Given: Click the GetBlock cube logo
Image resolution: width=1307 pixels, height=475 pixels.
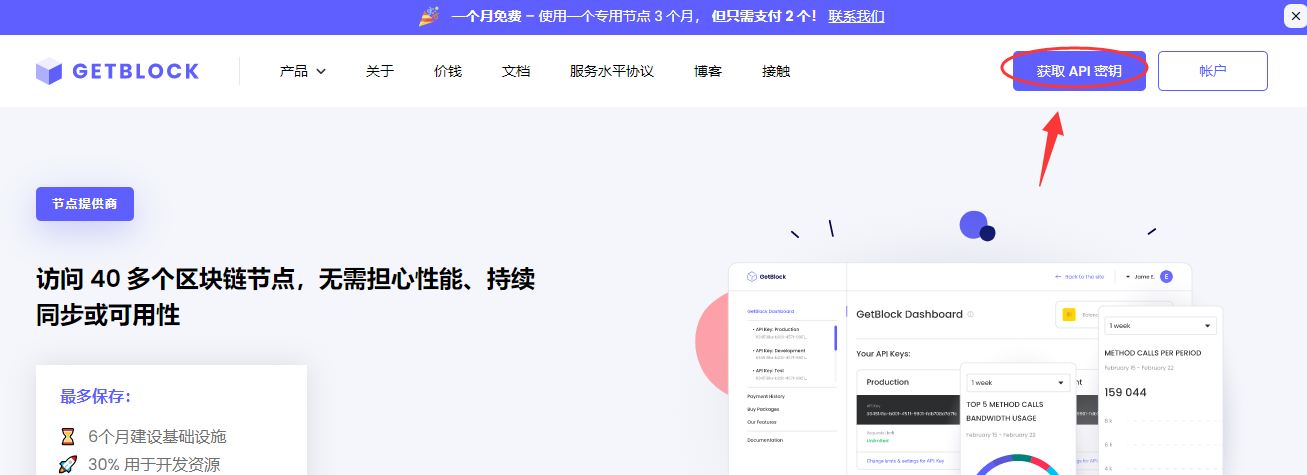Looking at the screenshot, I should (49, 71).
